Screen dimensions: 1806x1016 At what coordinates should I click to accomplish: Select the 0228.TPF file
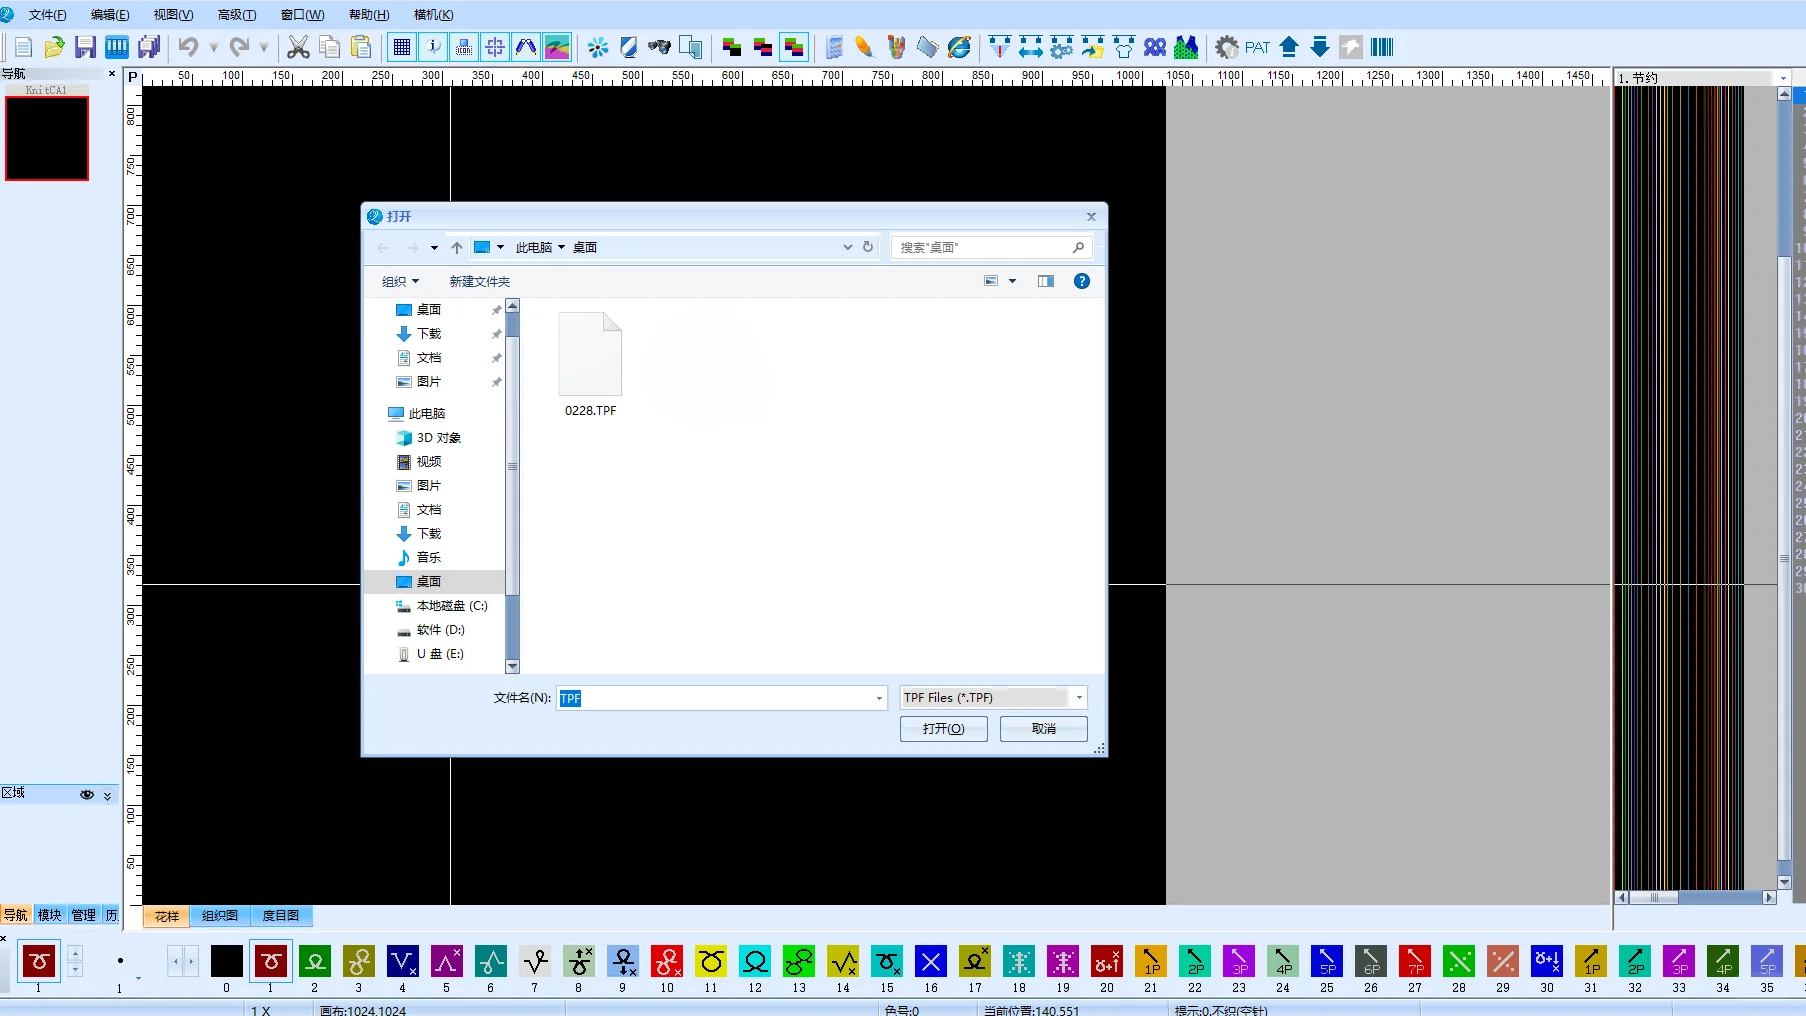[590, 365]
